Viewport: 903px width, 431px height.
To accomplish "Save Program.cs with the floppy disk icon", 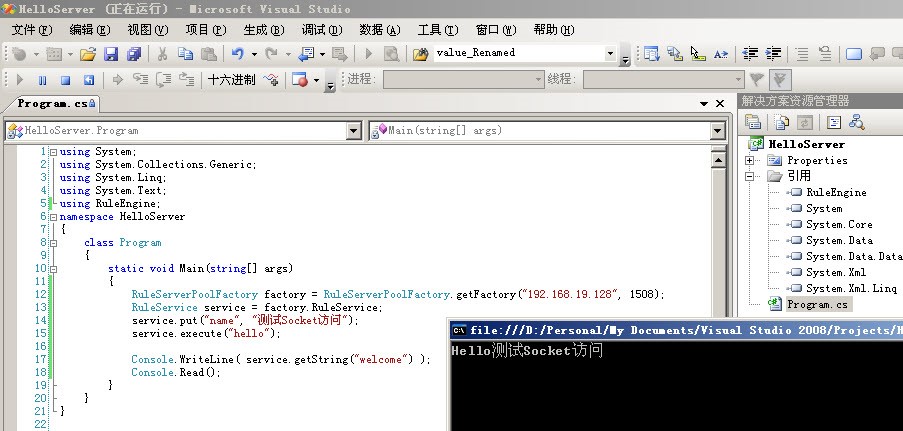I will pos(111,54).
